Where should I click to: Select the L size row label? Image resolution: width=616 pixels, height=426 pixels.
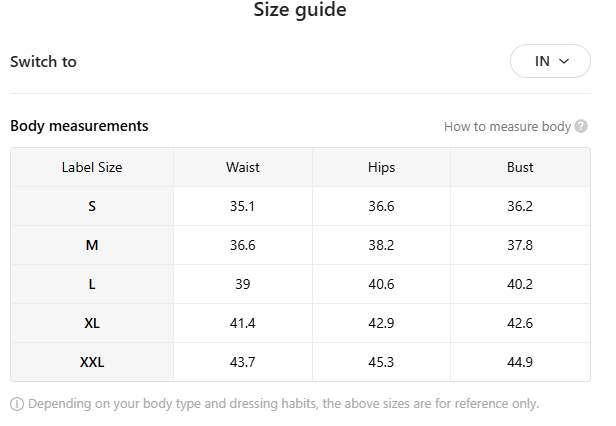click(92, 284)
